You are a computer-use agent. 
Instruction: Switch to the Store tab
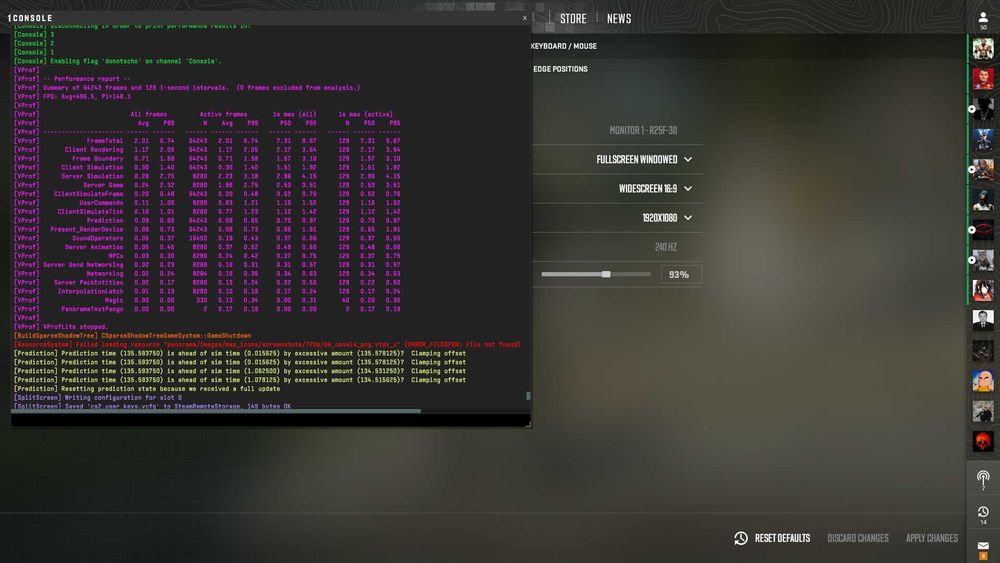coord(573,18)
